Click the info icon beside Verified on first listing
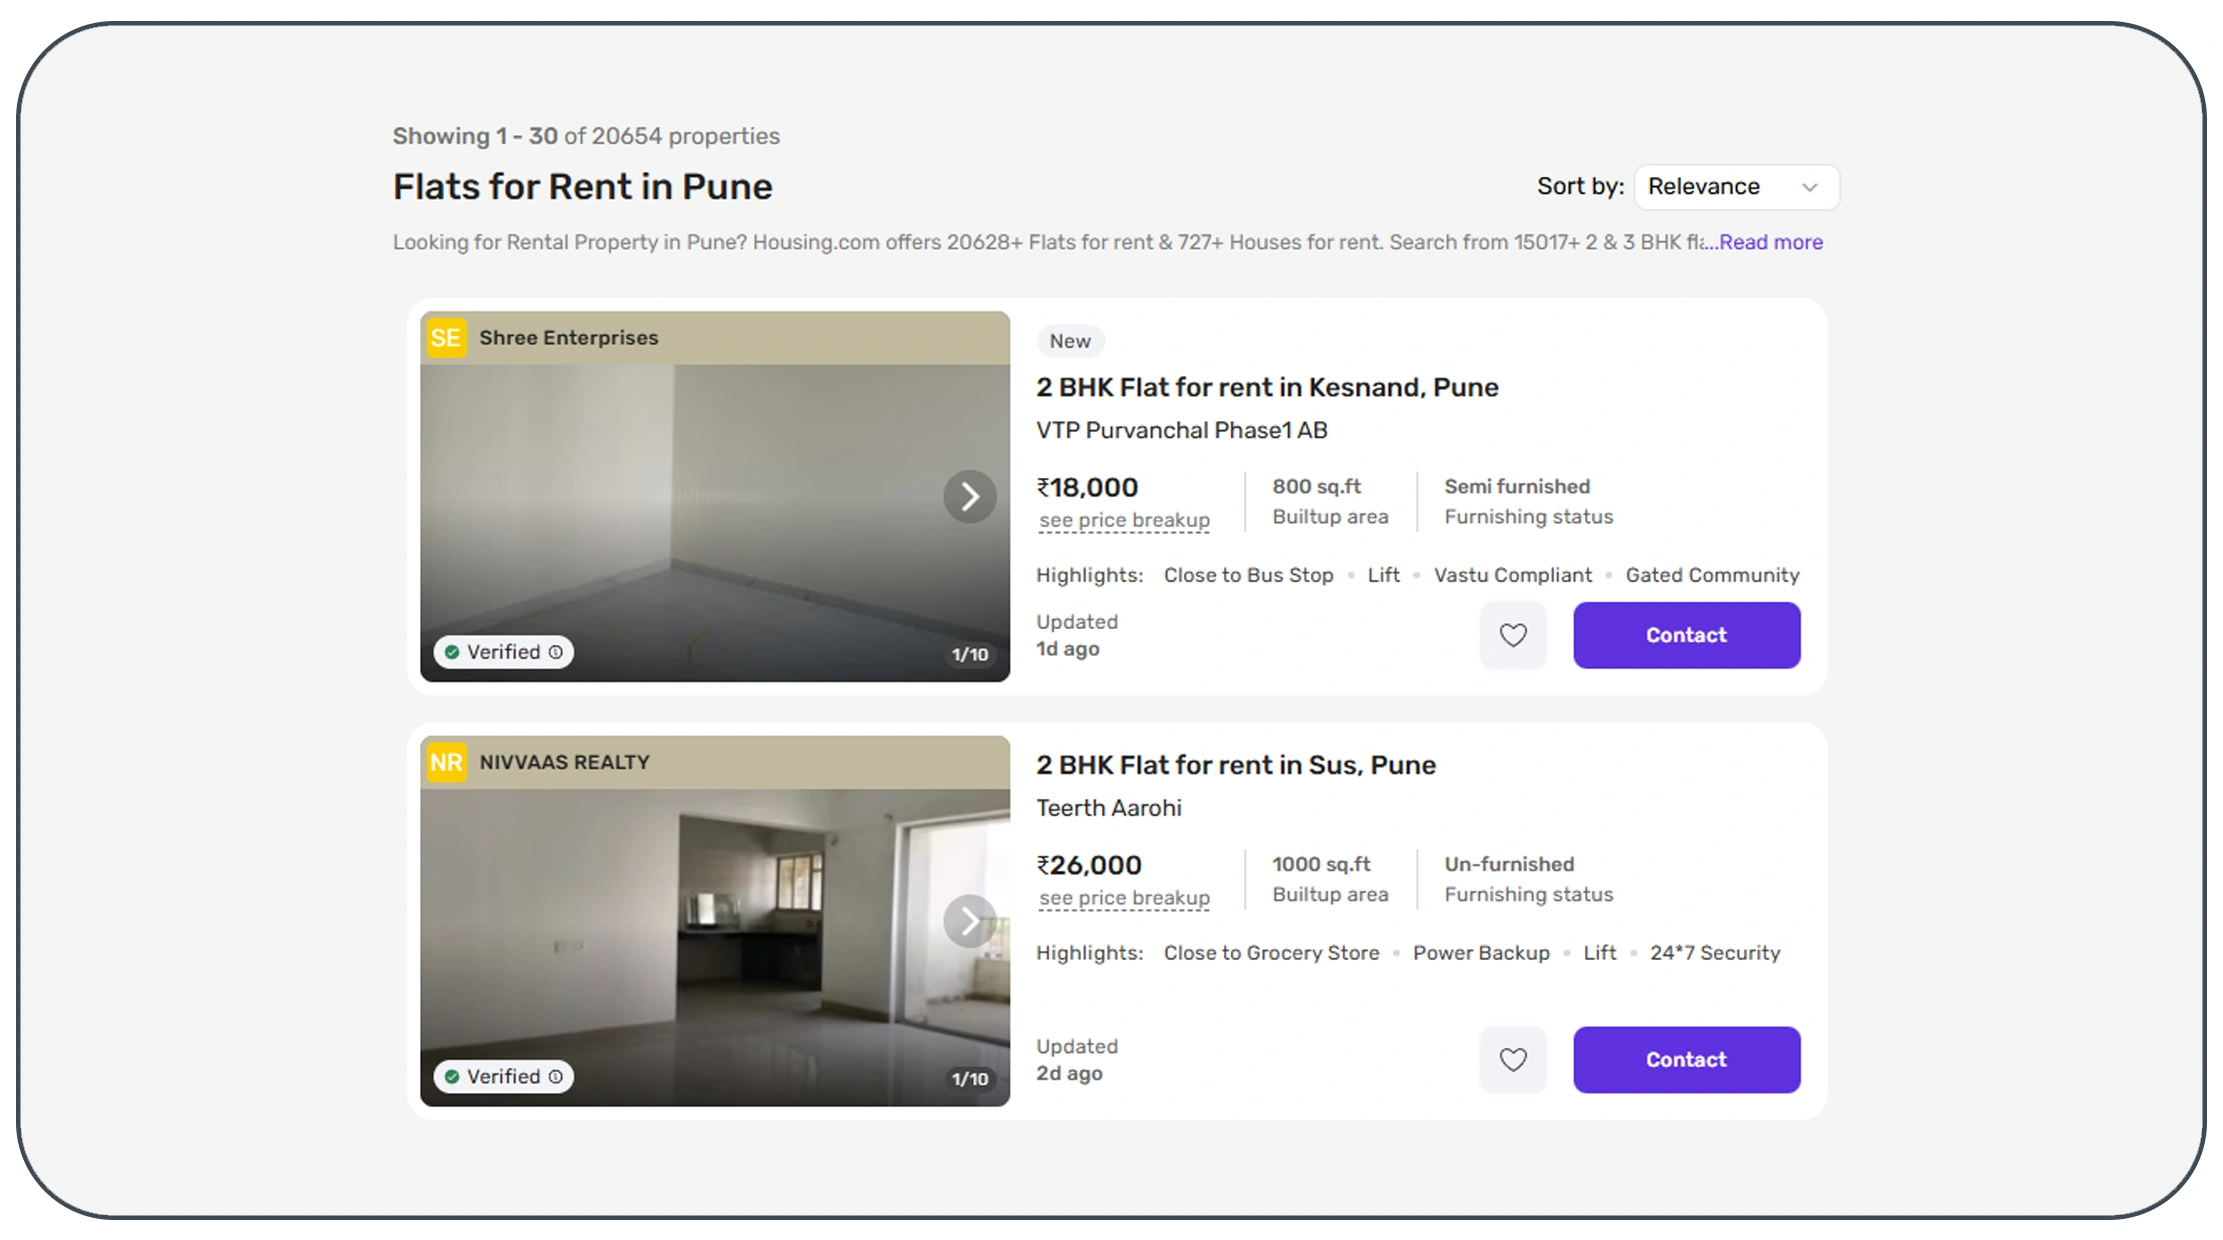This screenshot has height=1240, width=2223. click(x=557, y=651)
